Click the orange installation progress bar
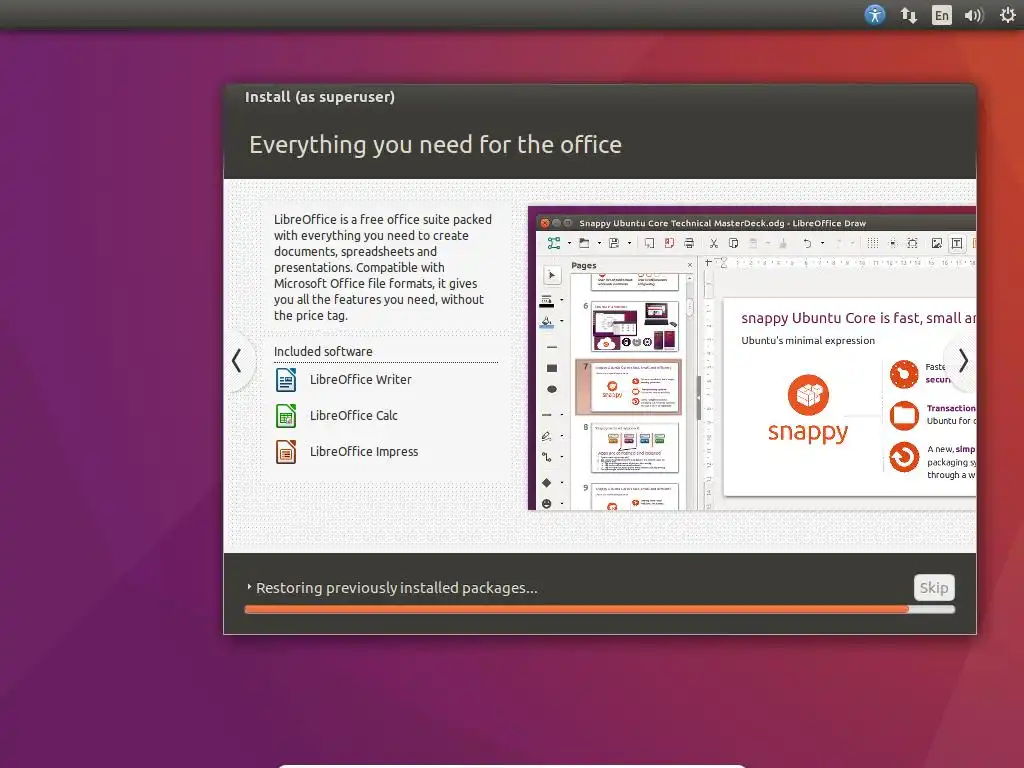 pyautogui.click(x=599, y=609)
